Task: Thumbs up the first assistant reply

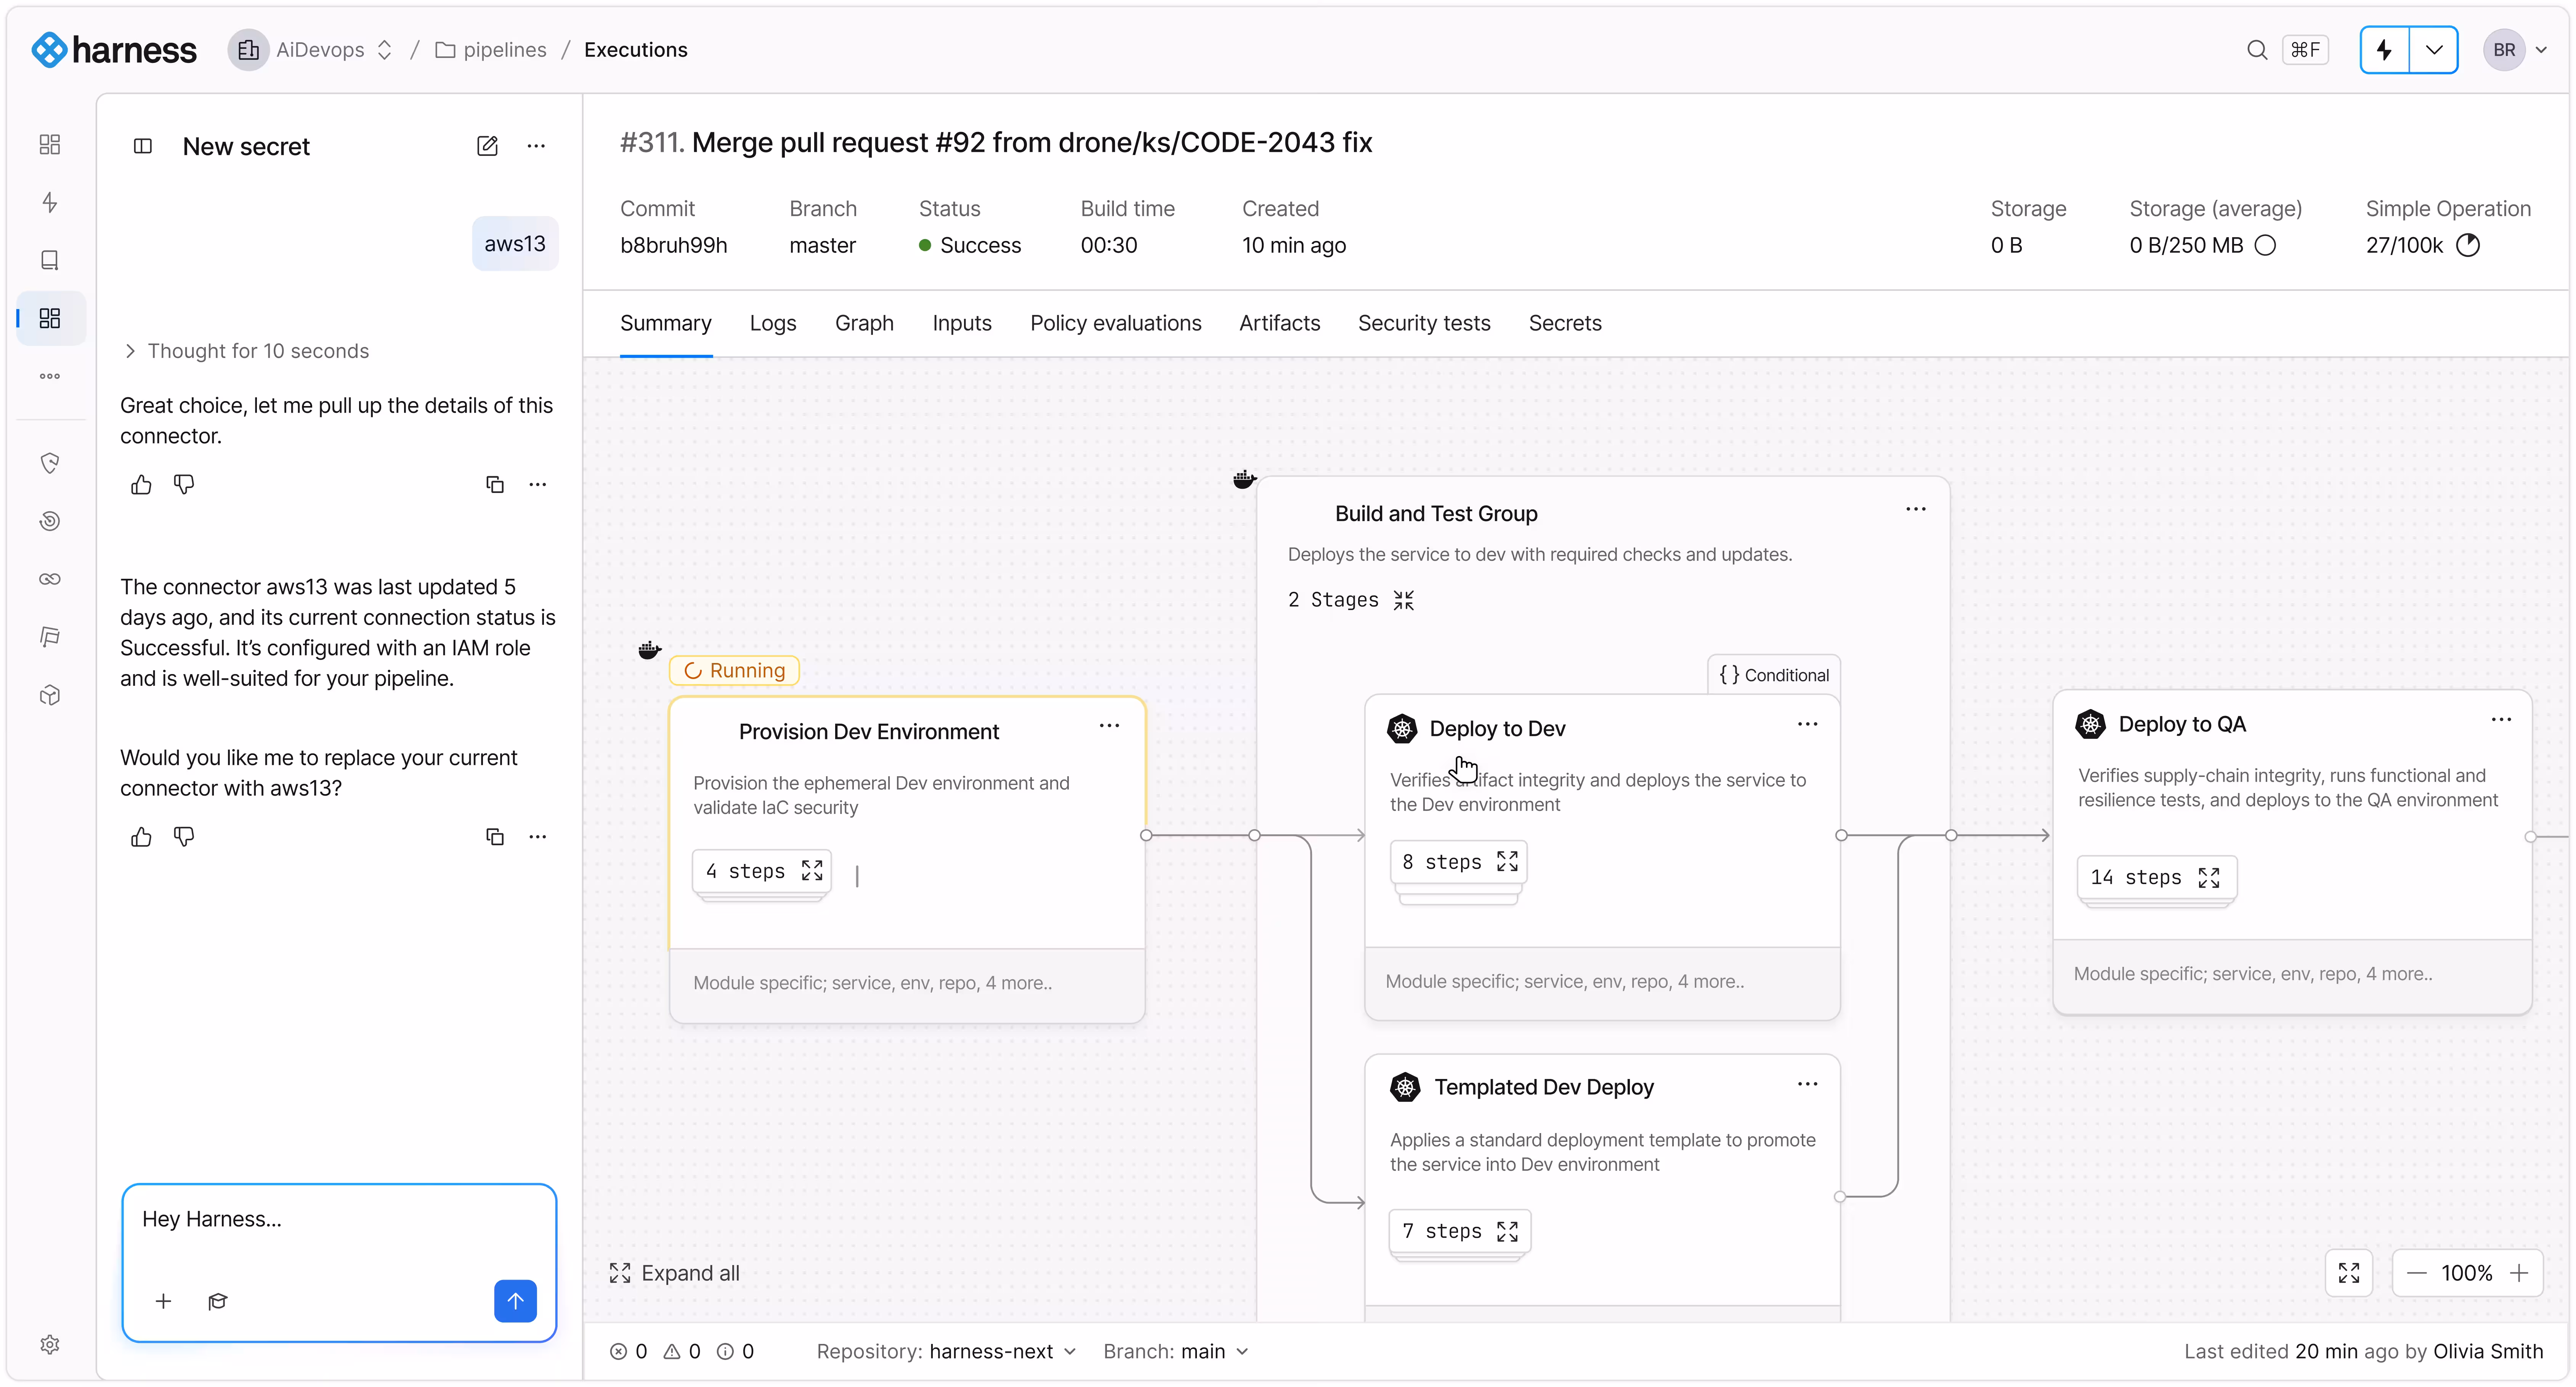Action: pyautogui.click(x=141, y=485)
